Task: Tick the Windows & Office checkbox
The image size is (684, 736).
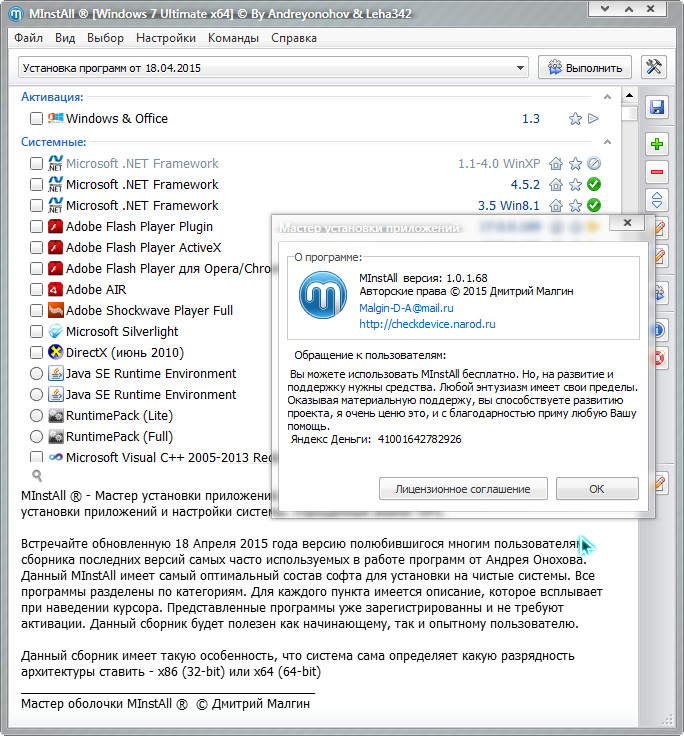Action: click(36, 118)
